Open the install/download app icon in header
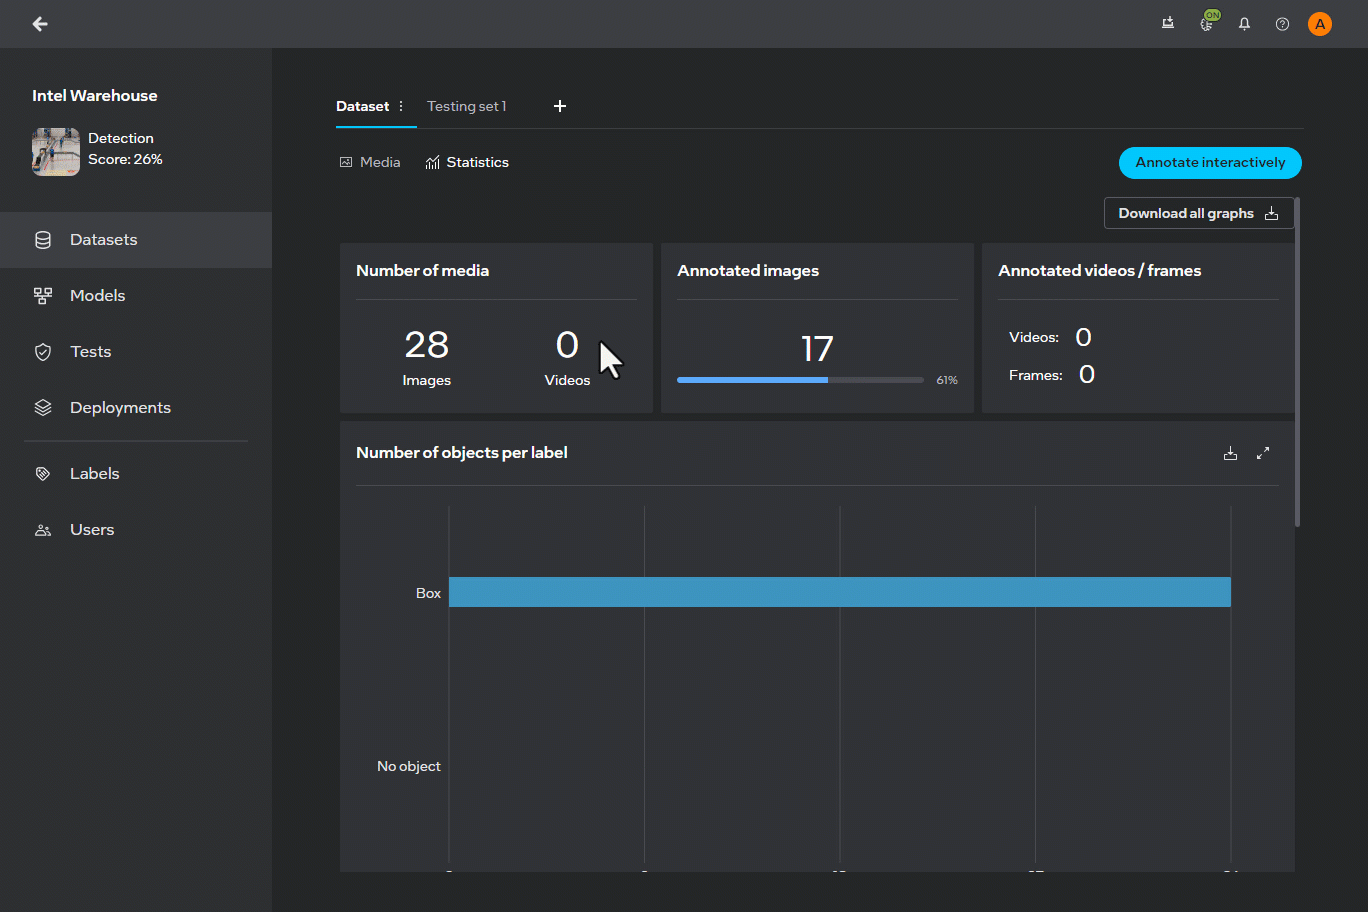The width and height of the screenshot is (1368, 912). (1168, 24)
